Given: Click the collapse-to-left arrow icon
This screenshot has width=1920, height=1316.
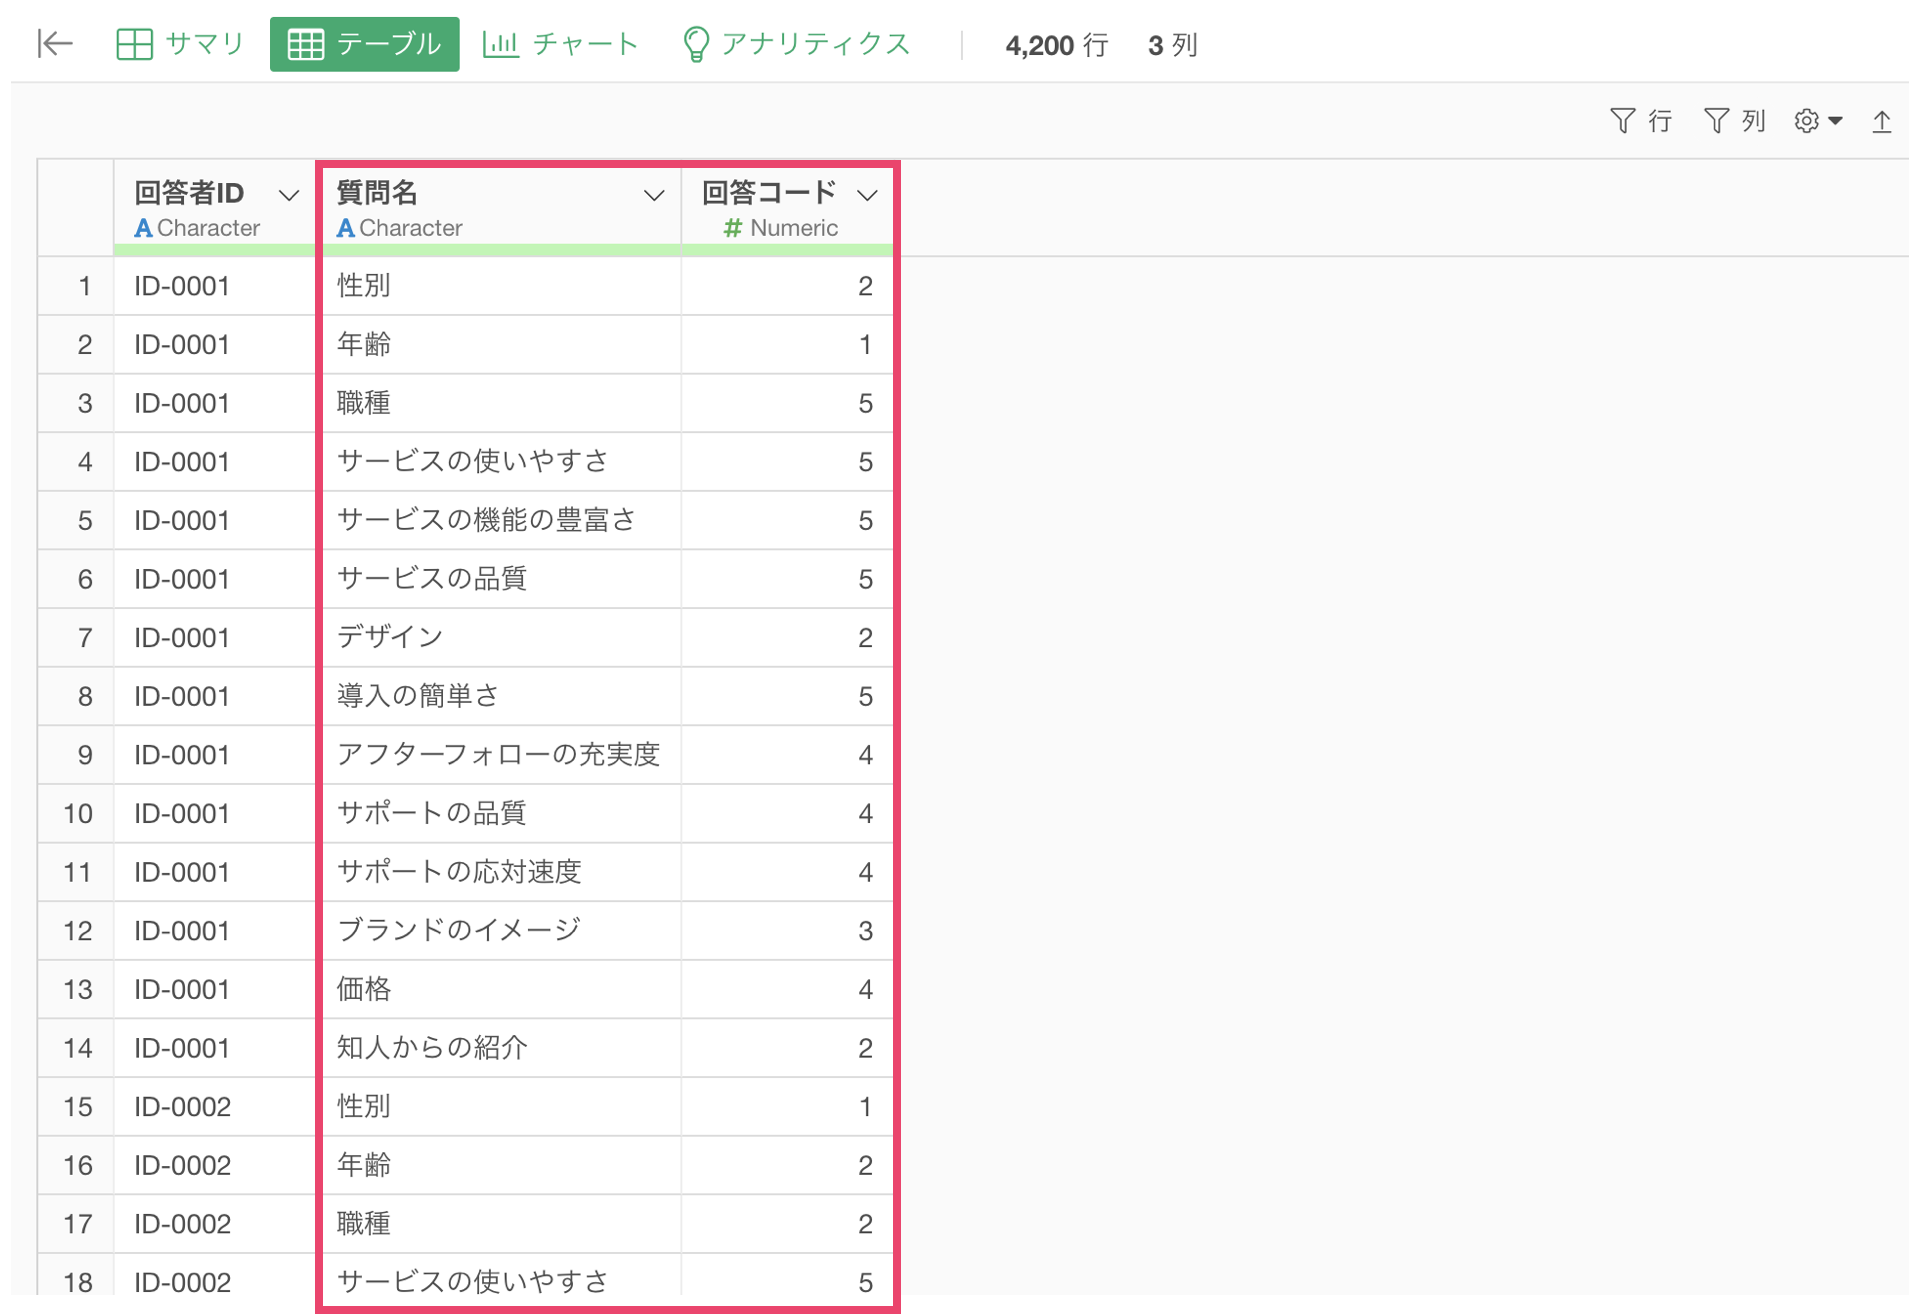Looking at the screenshot, I should pos(55,44).
